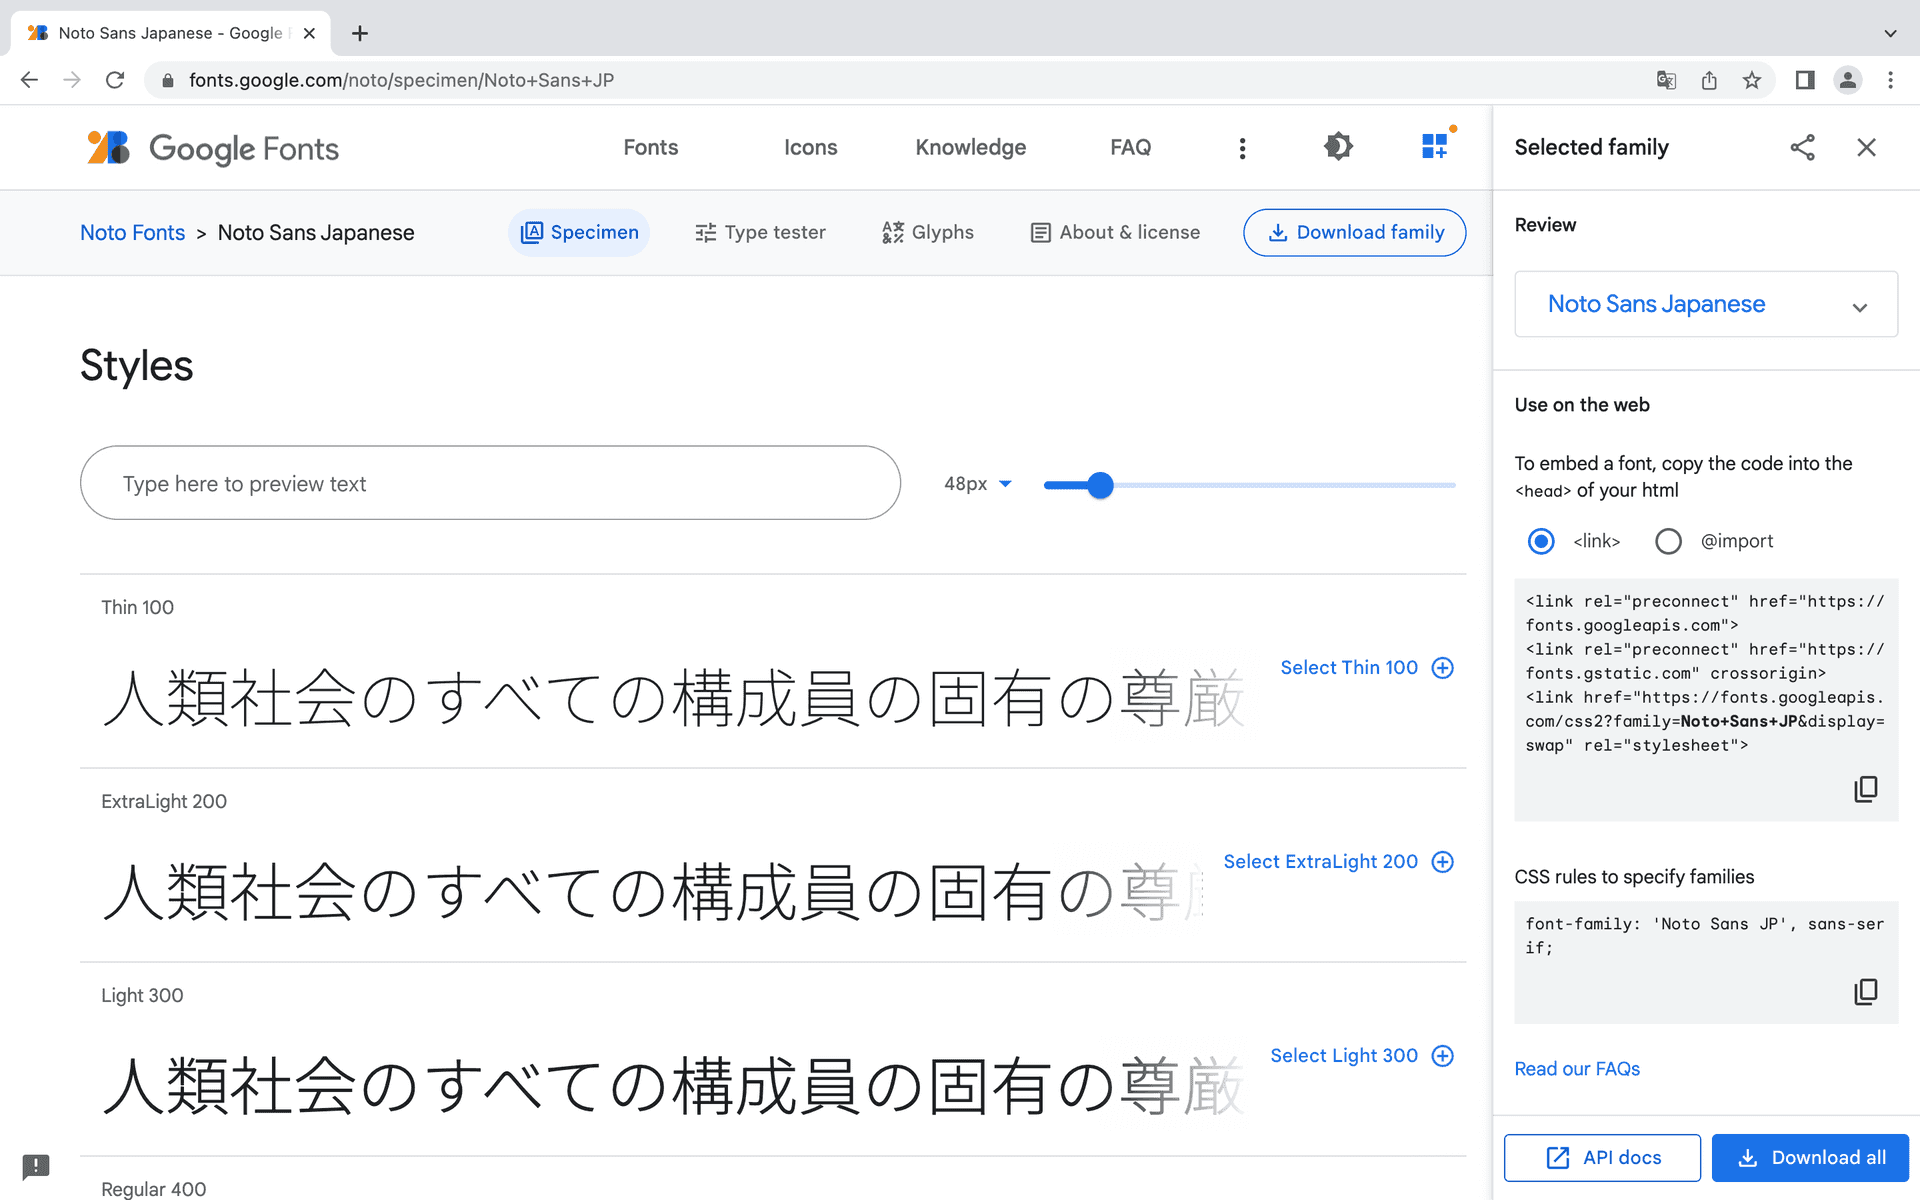
Task: Click the font size slider handle
Action: pyautogui.click(x=1100, y=485)
